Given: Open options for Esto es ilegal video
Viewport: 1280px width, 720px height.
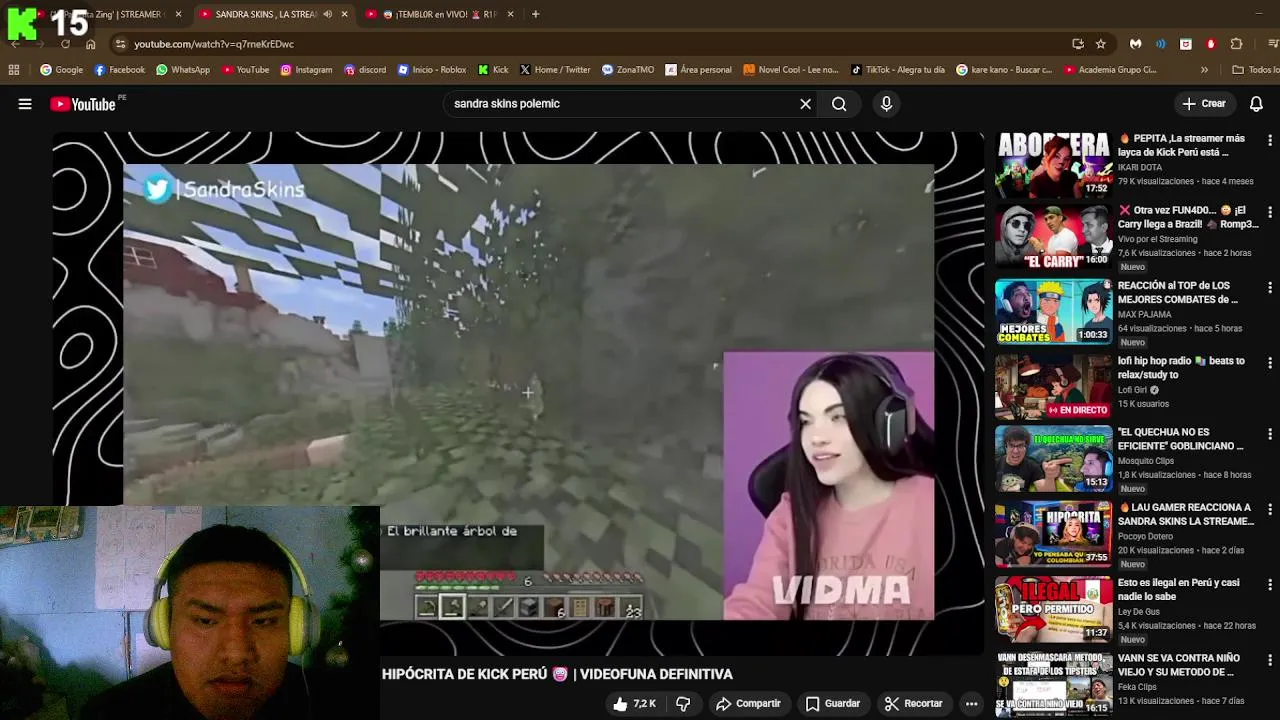Looking at the screenshot, I should tap(1269, 584).
